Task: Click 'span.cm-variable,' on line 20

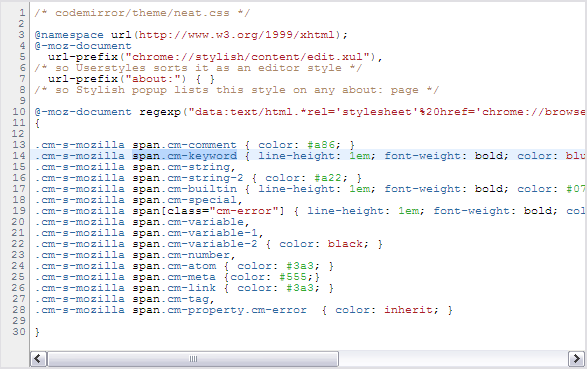Action: (x=191, y=222)
